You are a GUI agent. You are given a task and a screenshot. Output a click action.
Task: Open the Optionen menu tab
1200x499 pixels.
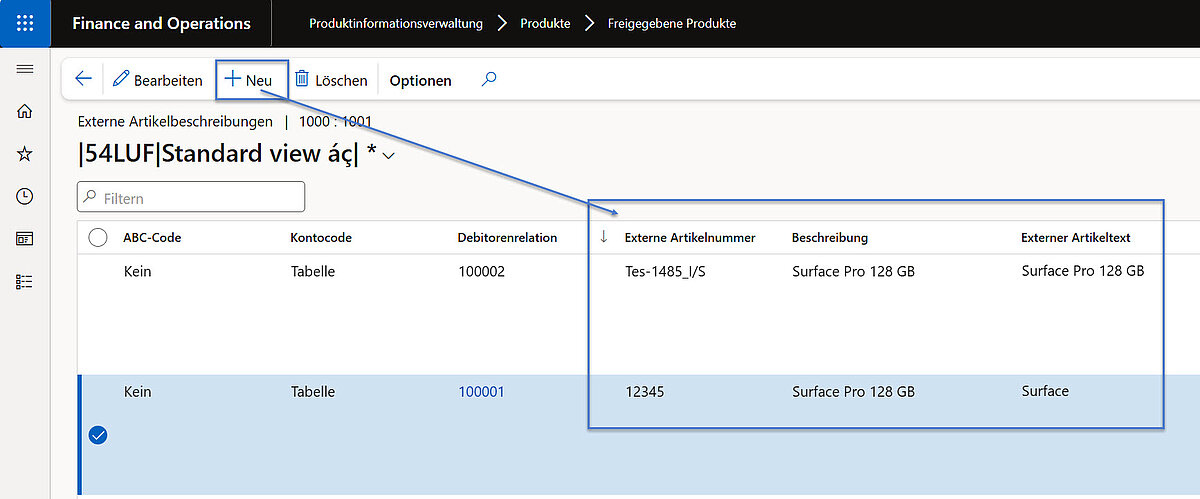pyautogui.click(x=420, y=80)
